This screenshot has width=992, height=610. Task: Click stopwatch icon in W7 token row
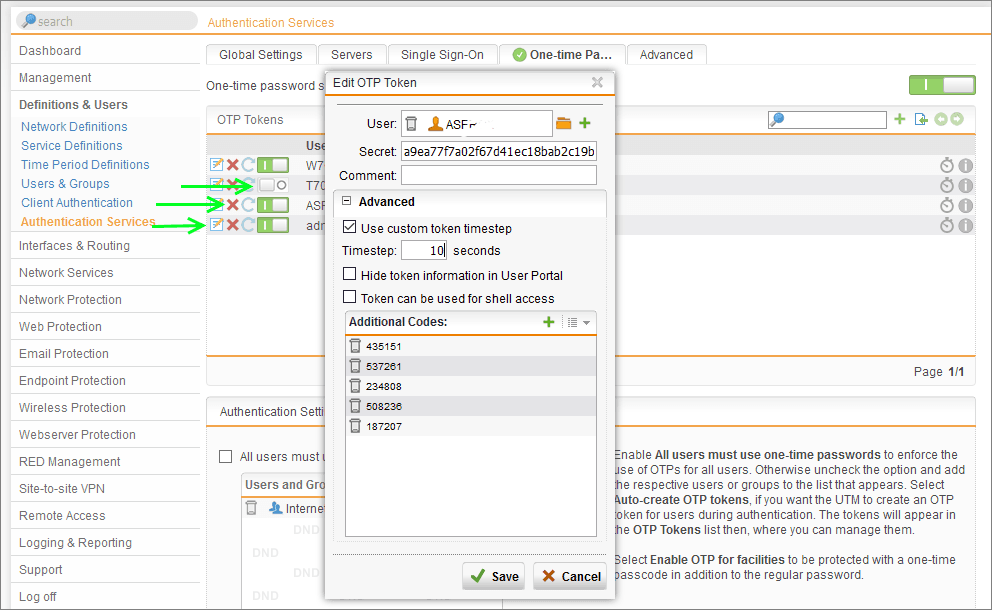[946, 165]
